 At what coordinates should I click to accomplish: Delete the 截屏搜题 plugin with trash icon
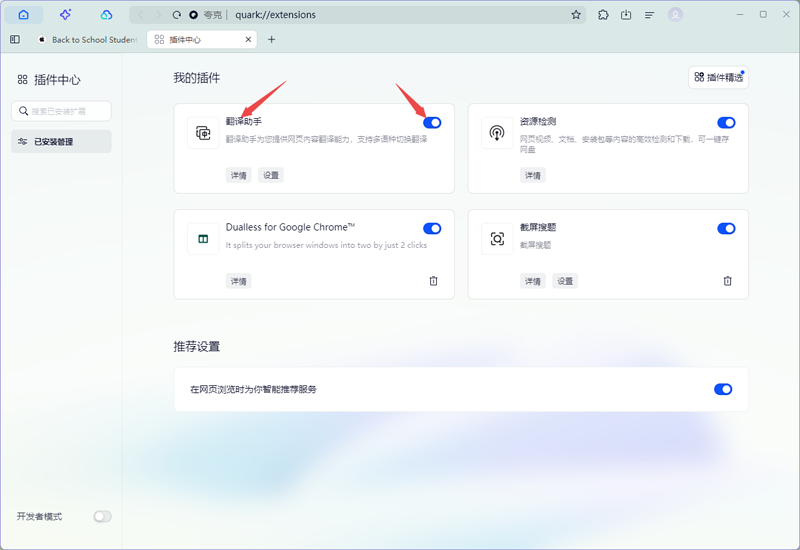click(728, 281)
